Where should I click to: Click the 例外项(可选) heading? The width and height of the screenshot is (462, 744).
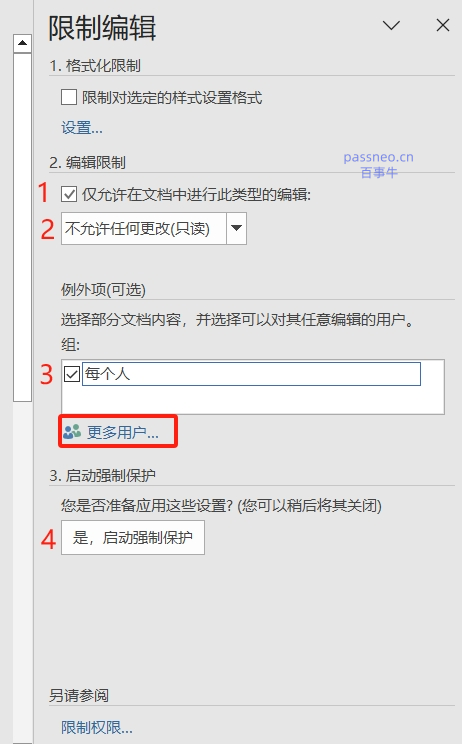[103, 289]
